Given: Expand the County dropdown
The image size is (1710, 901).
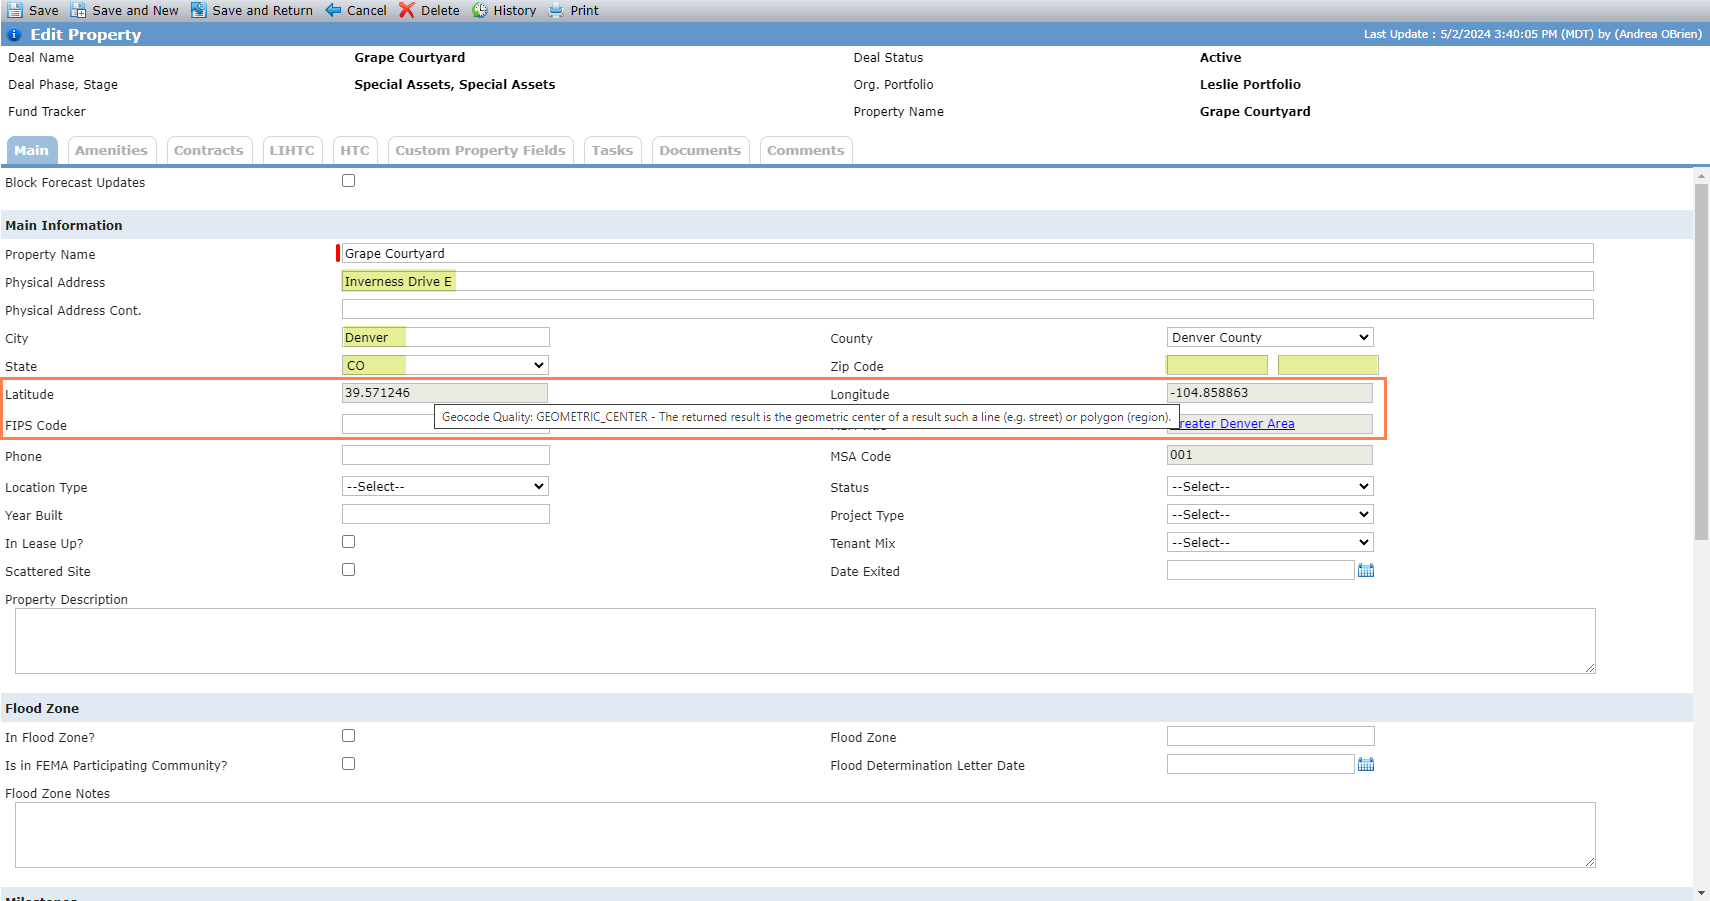Looking at the screenshot, I should pos(1270,337).
